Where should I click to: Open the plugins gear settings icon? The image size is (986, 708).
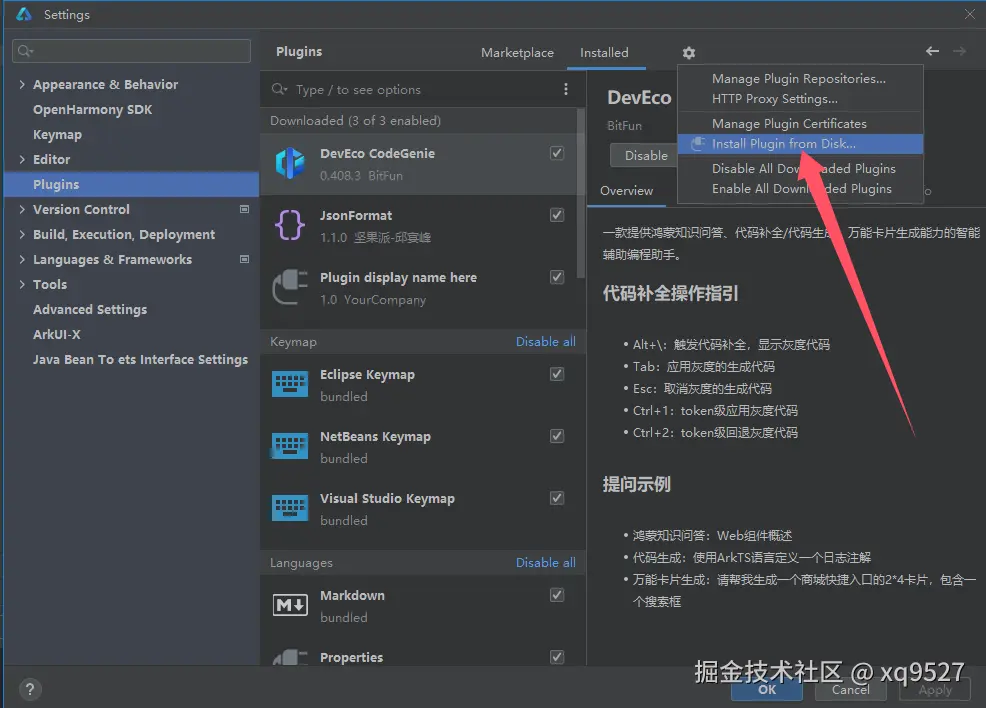(689, 53)
